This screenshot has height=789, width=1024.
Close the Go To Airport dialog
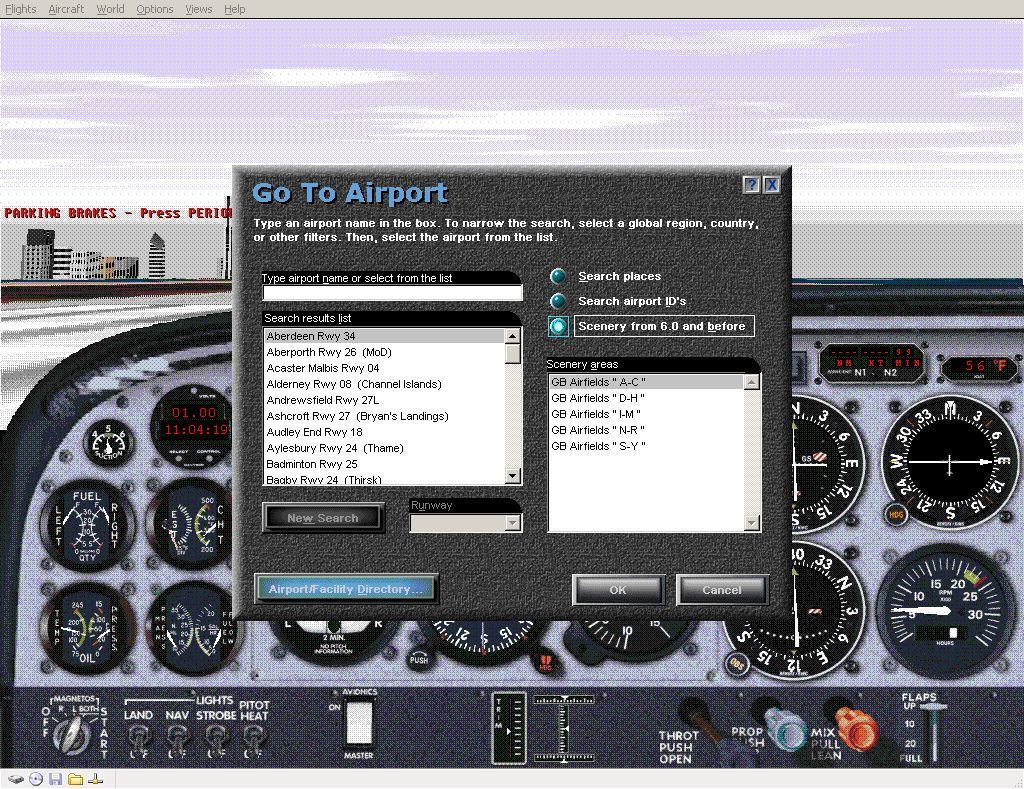771,185
